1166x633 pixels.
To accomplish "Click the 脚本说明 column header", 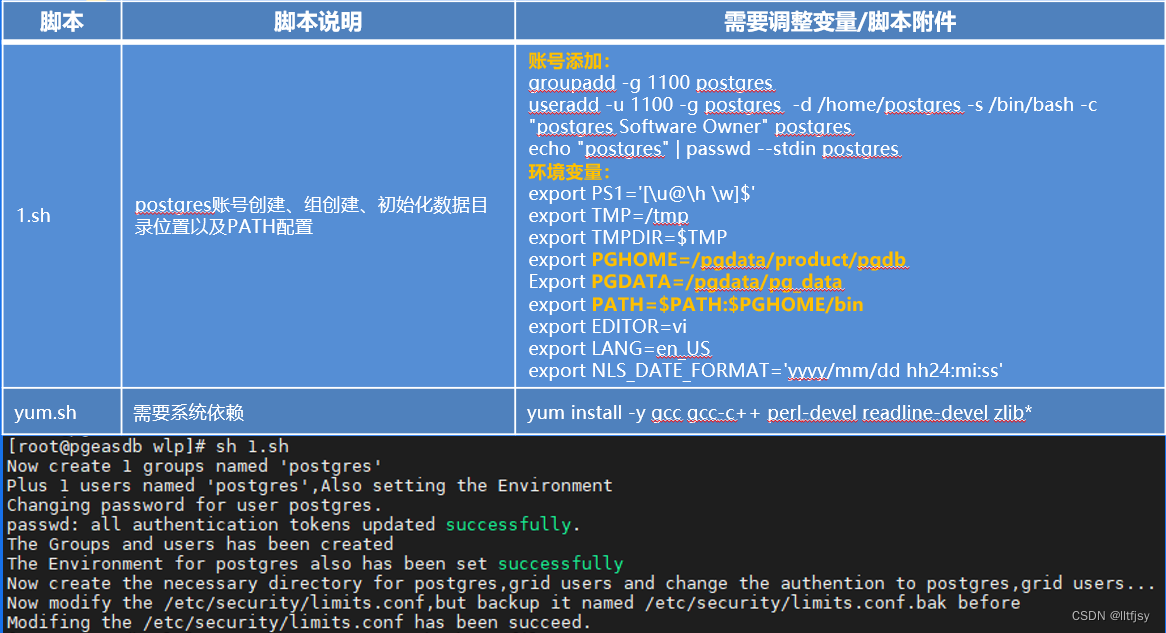I will pos(318,21).
